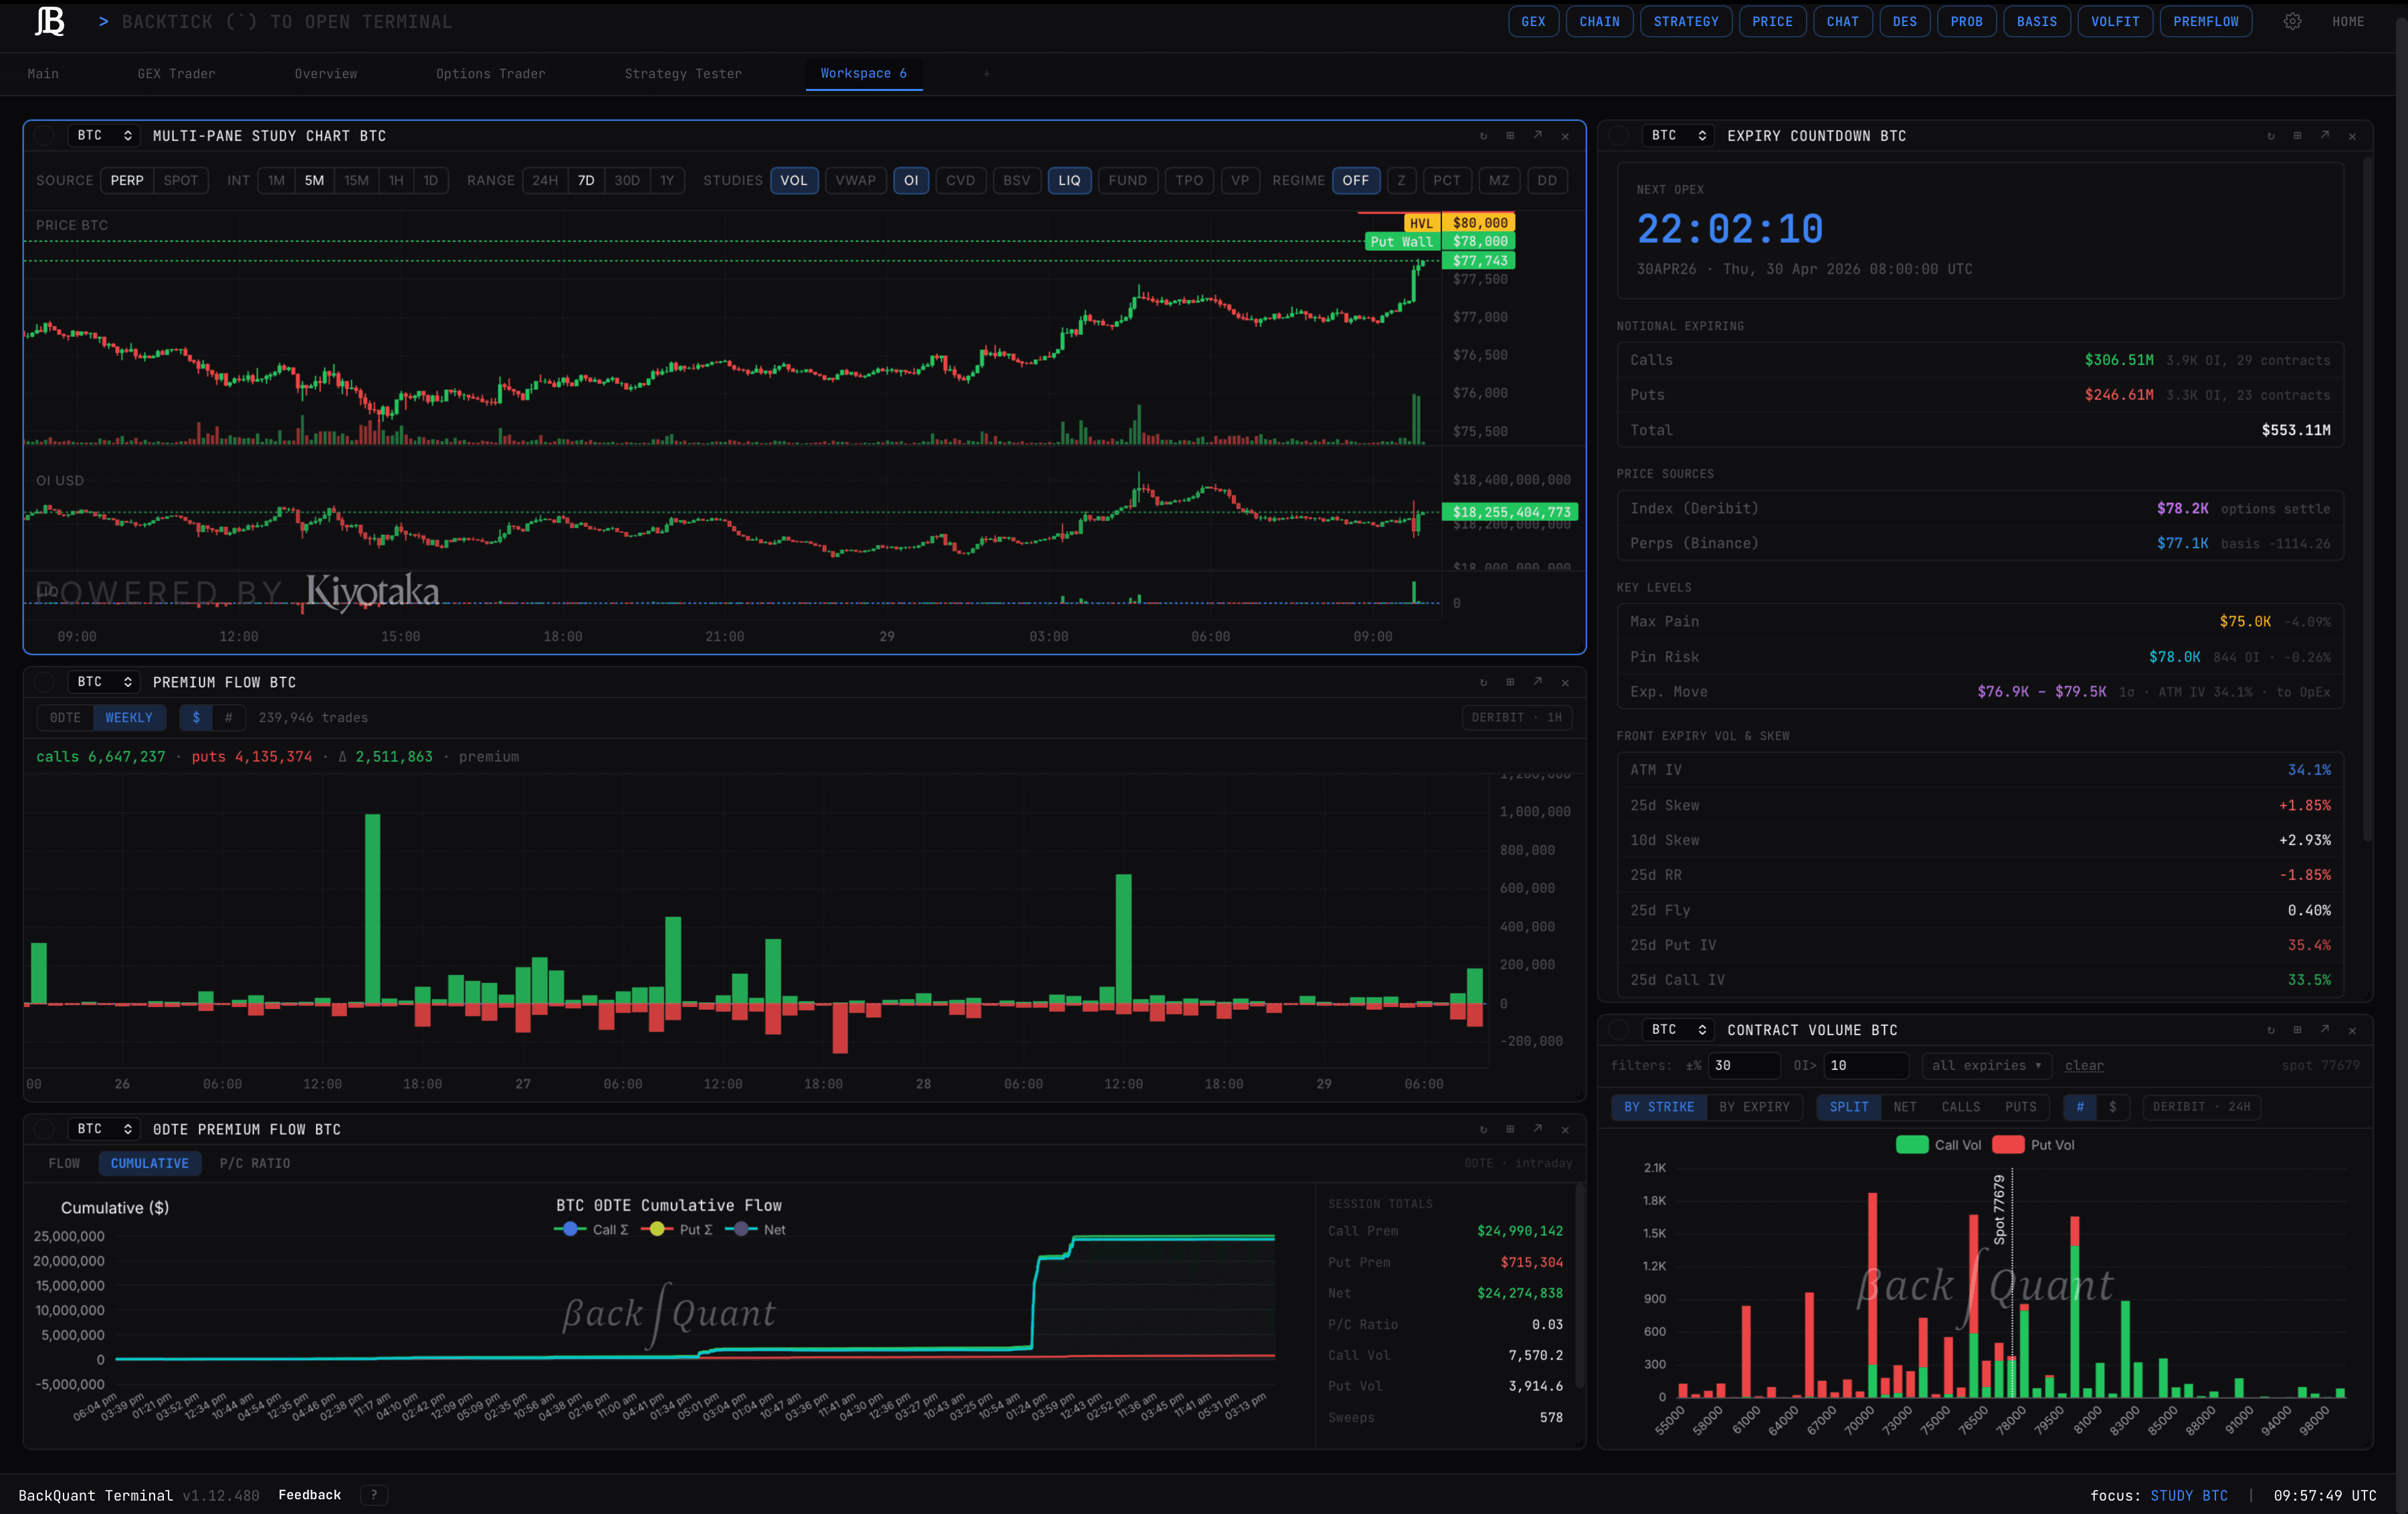Open the Strategy Tester tab
2408x1514 pixels.
click(683, 74)
